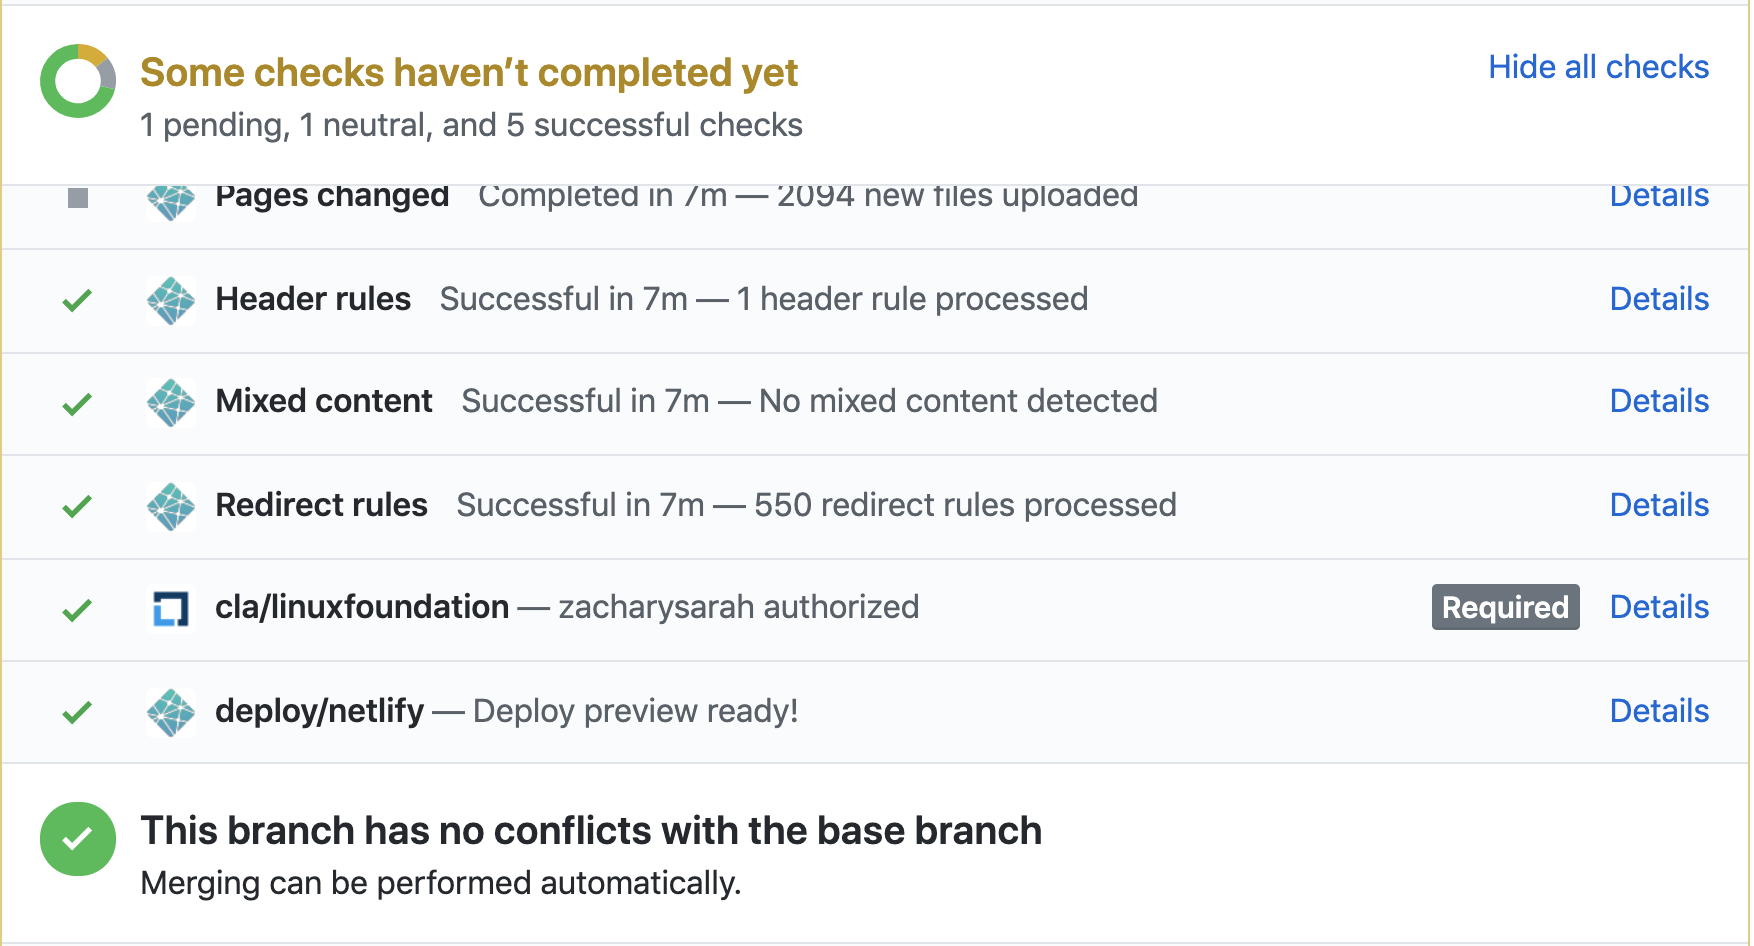Click the Required badge on the CLA check
The image size is (1754, 946).
pyautogui.click(x=1505, y=607)
